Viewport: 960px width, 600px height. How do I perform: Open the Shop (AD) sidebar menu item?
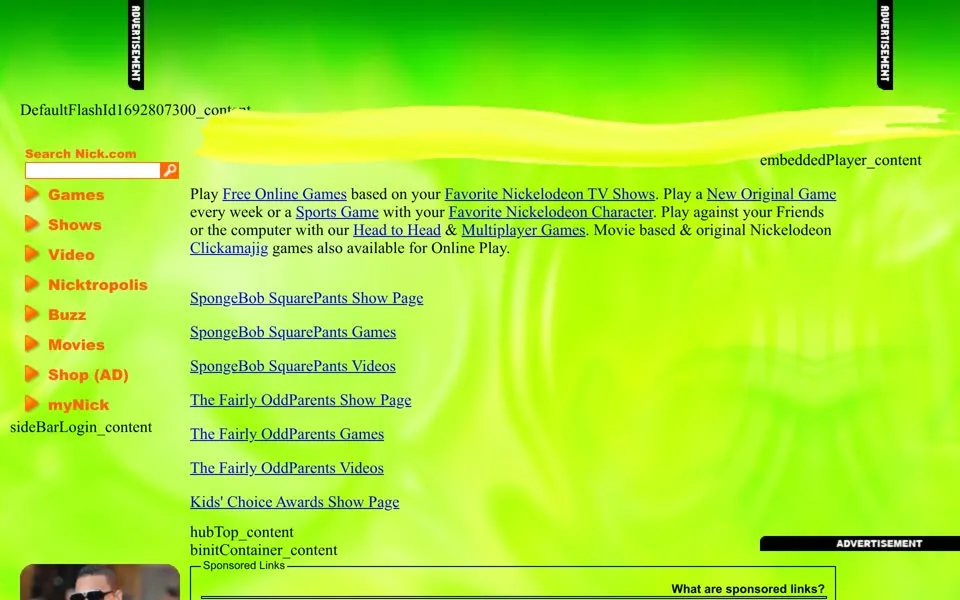(88, 375)
